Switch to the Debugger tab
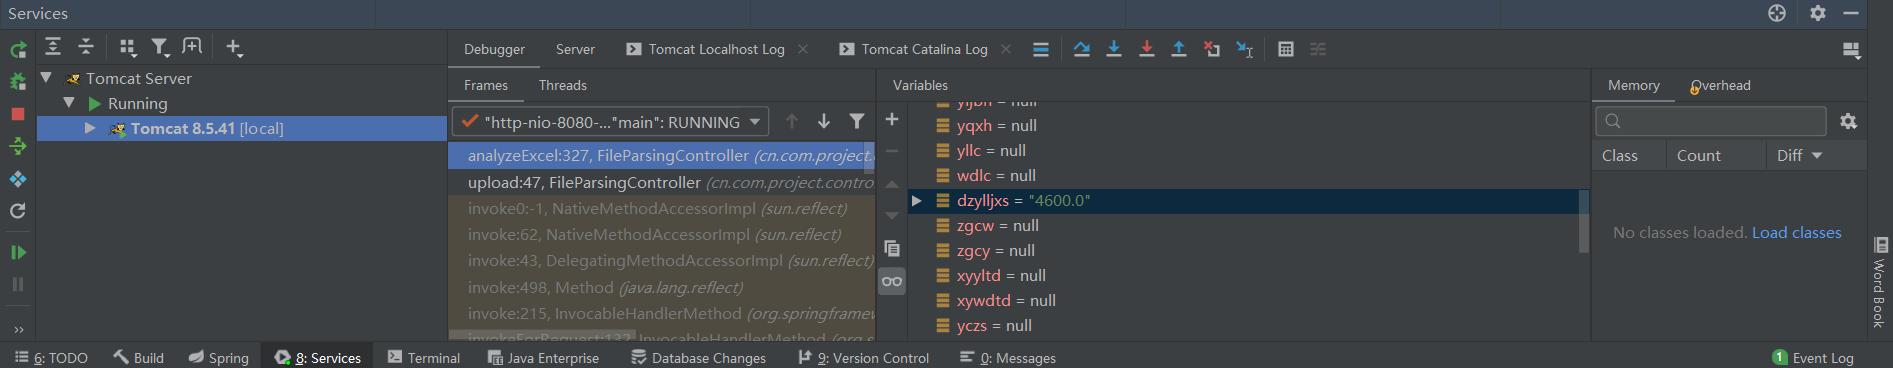The height and width of the screenshot is (368, 1893). point(494,49)
